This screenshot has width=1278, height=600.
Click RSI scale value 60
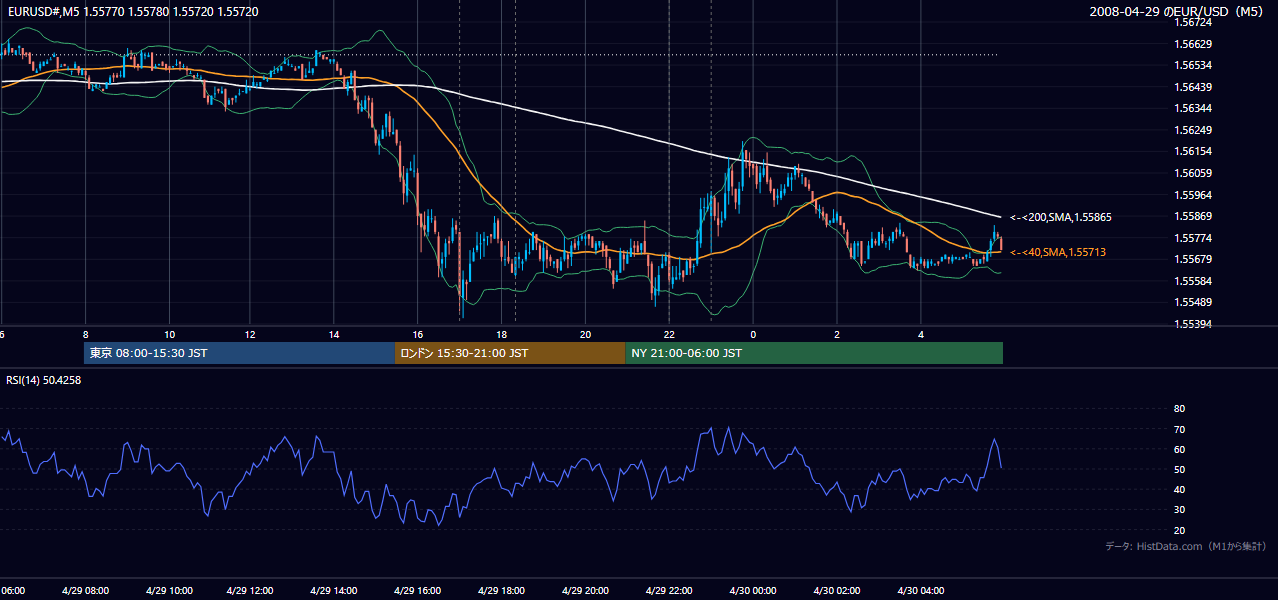(1179, 449)
